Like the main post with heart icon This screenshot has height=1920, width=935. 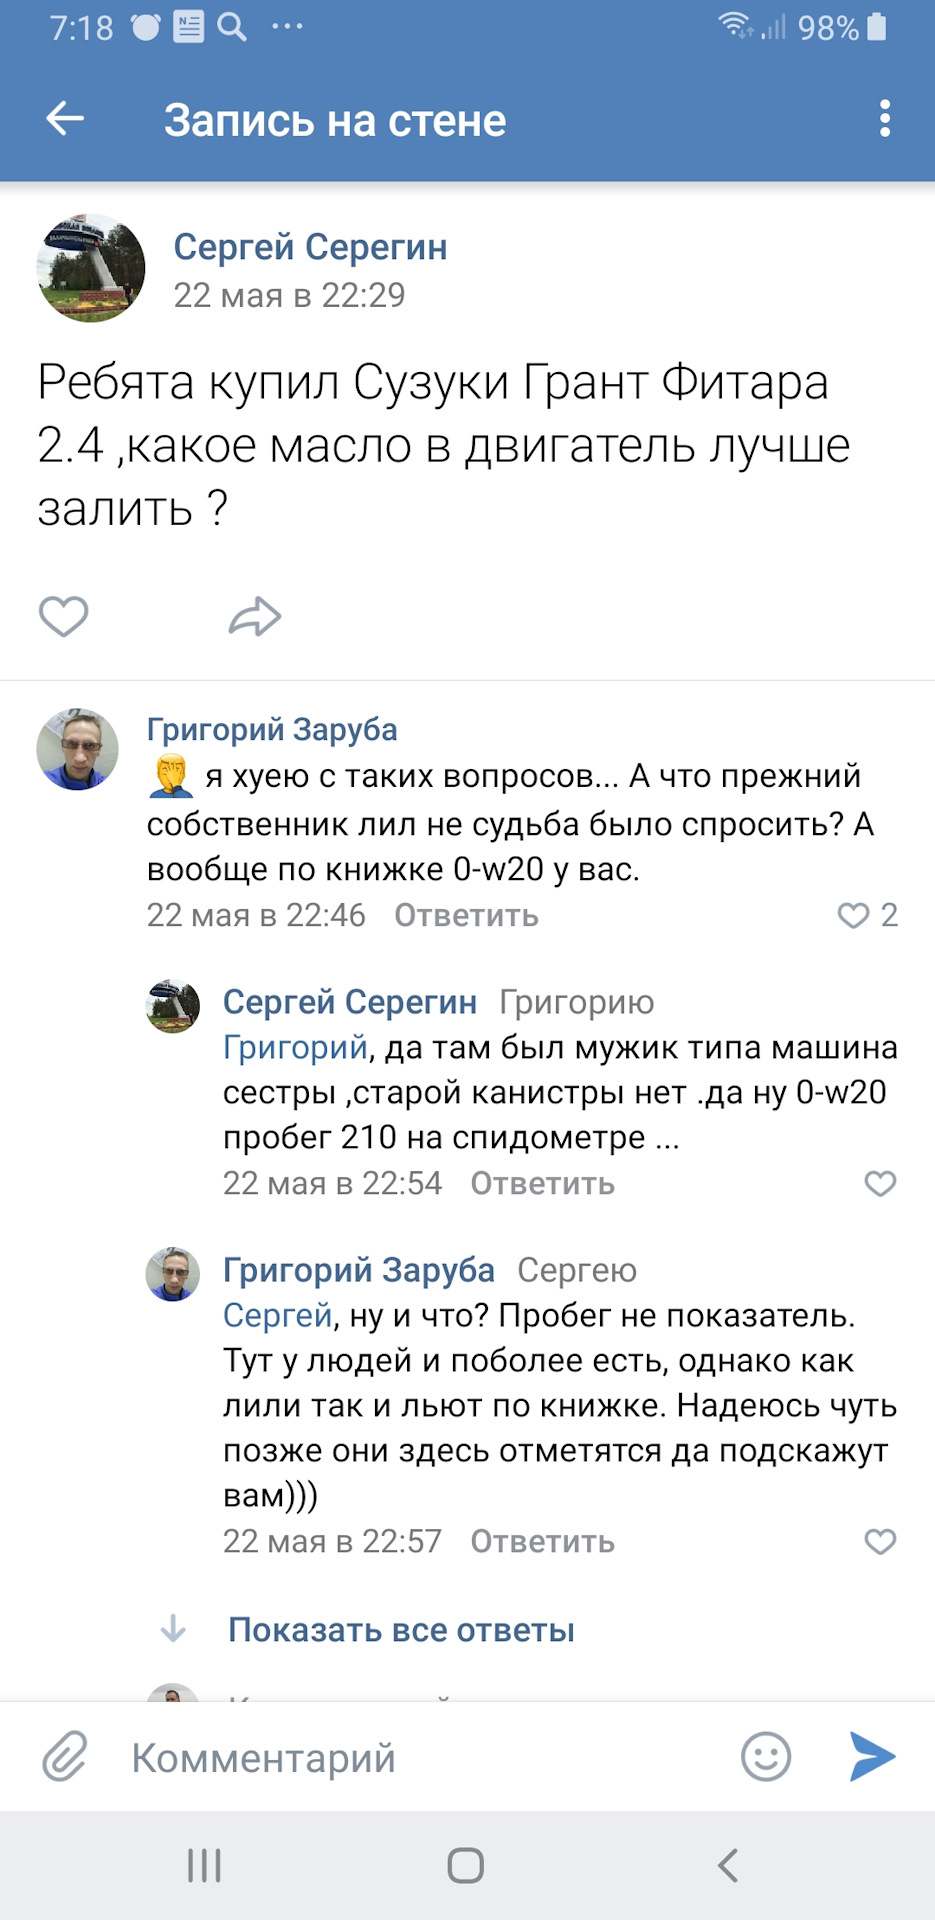(x=63, y=616)
